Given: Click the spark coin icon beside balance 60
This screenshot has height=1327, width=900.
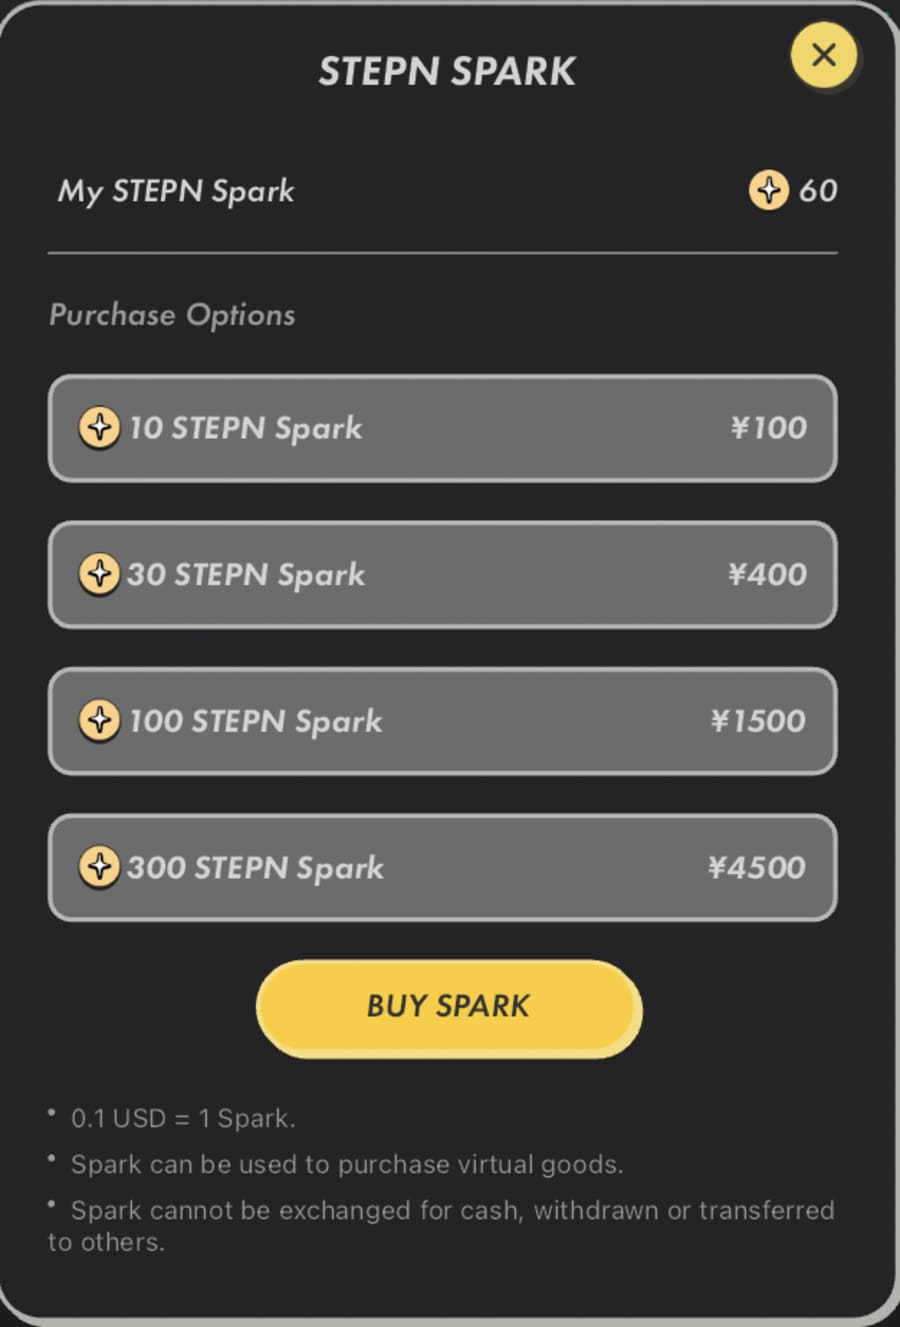Looking at the screenshot, I should pos(768,190).
